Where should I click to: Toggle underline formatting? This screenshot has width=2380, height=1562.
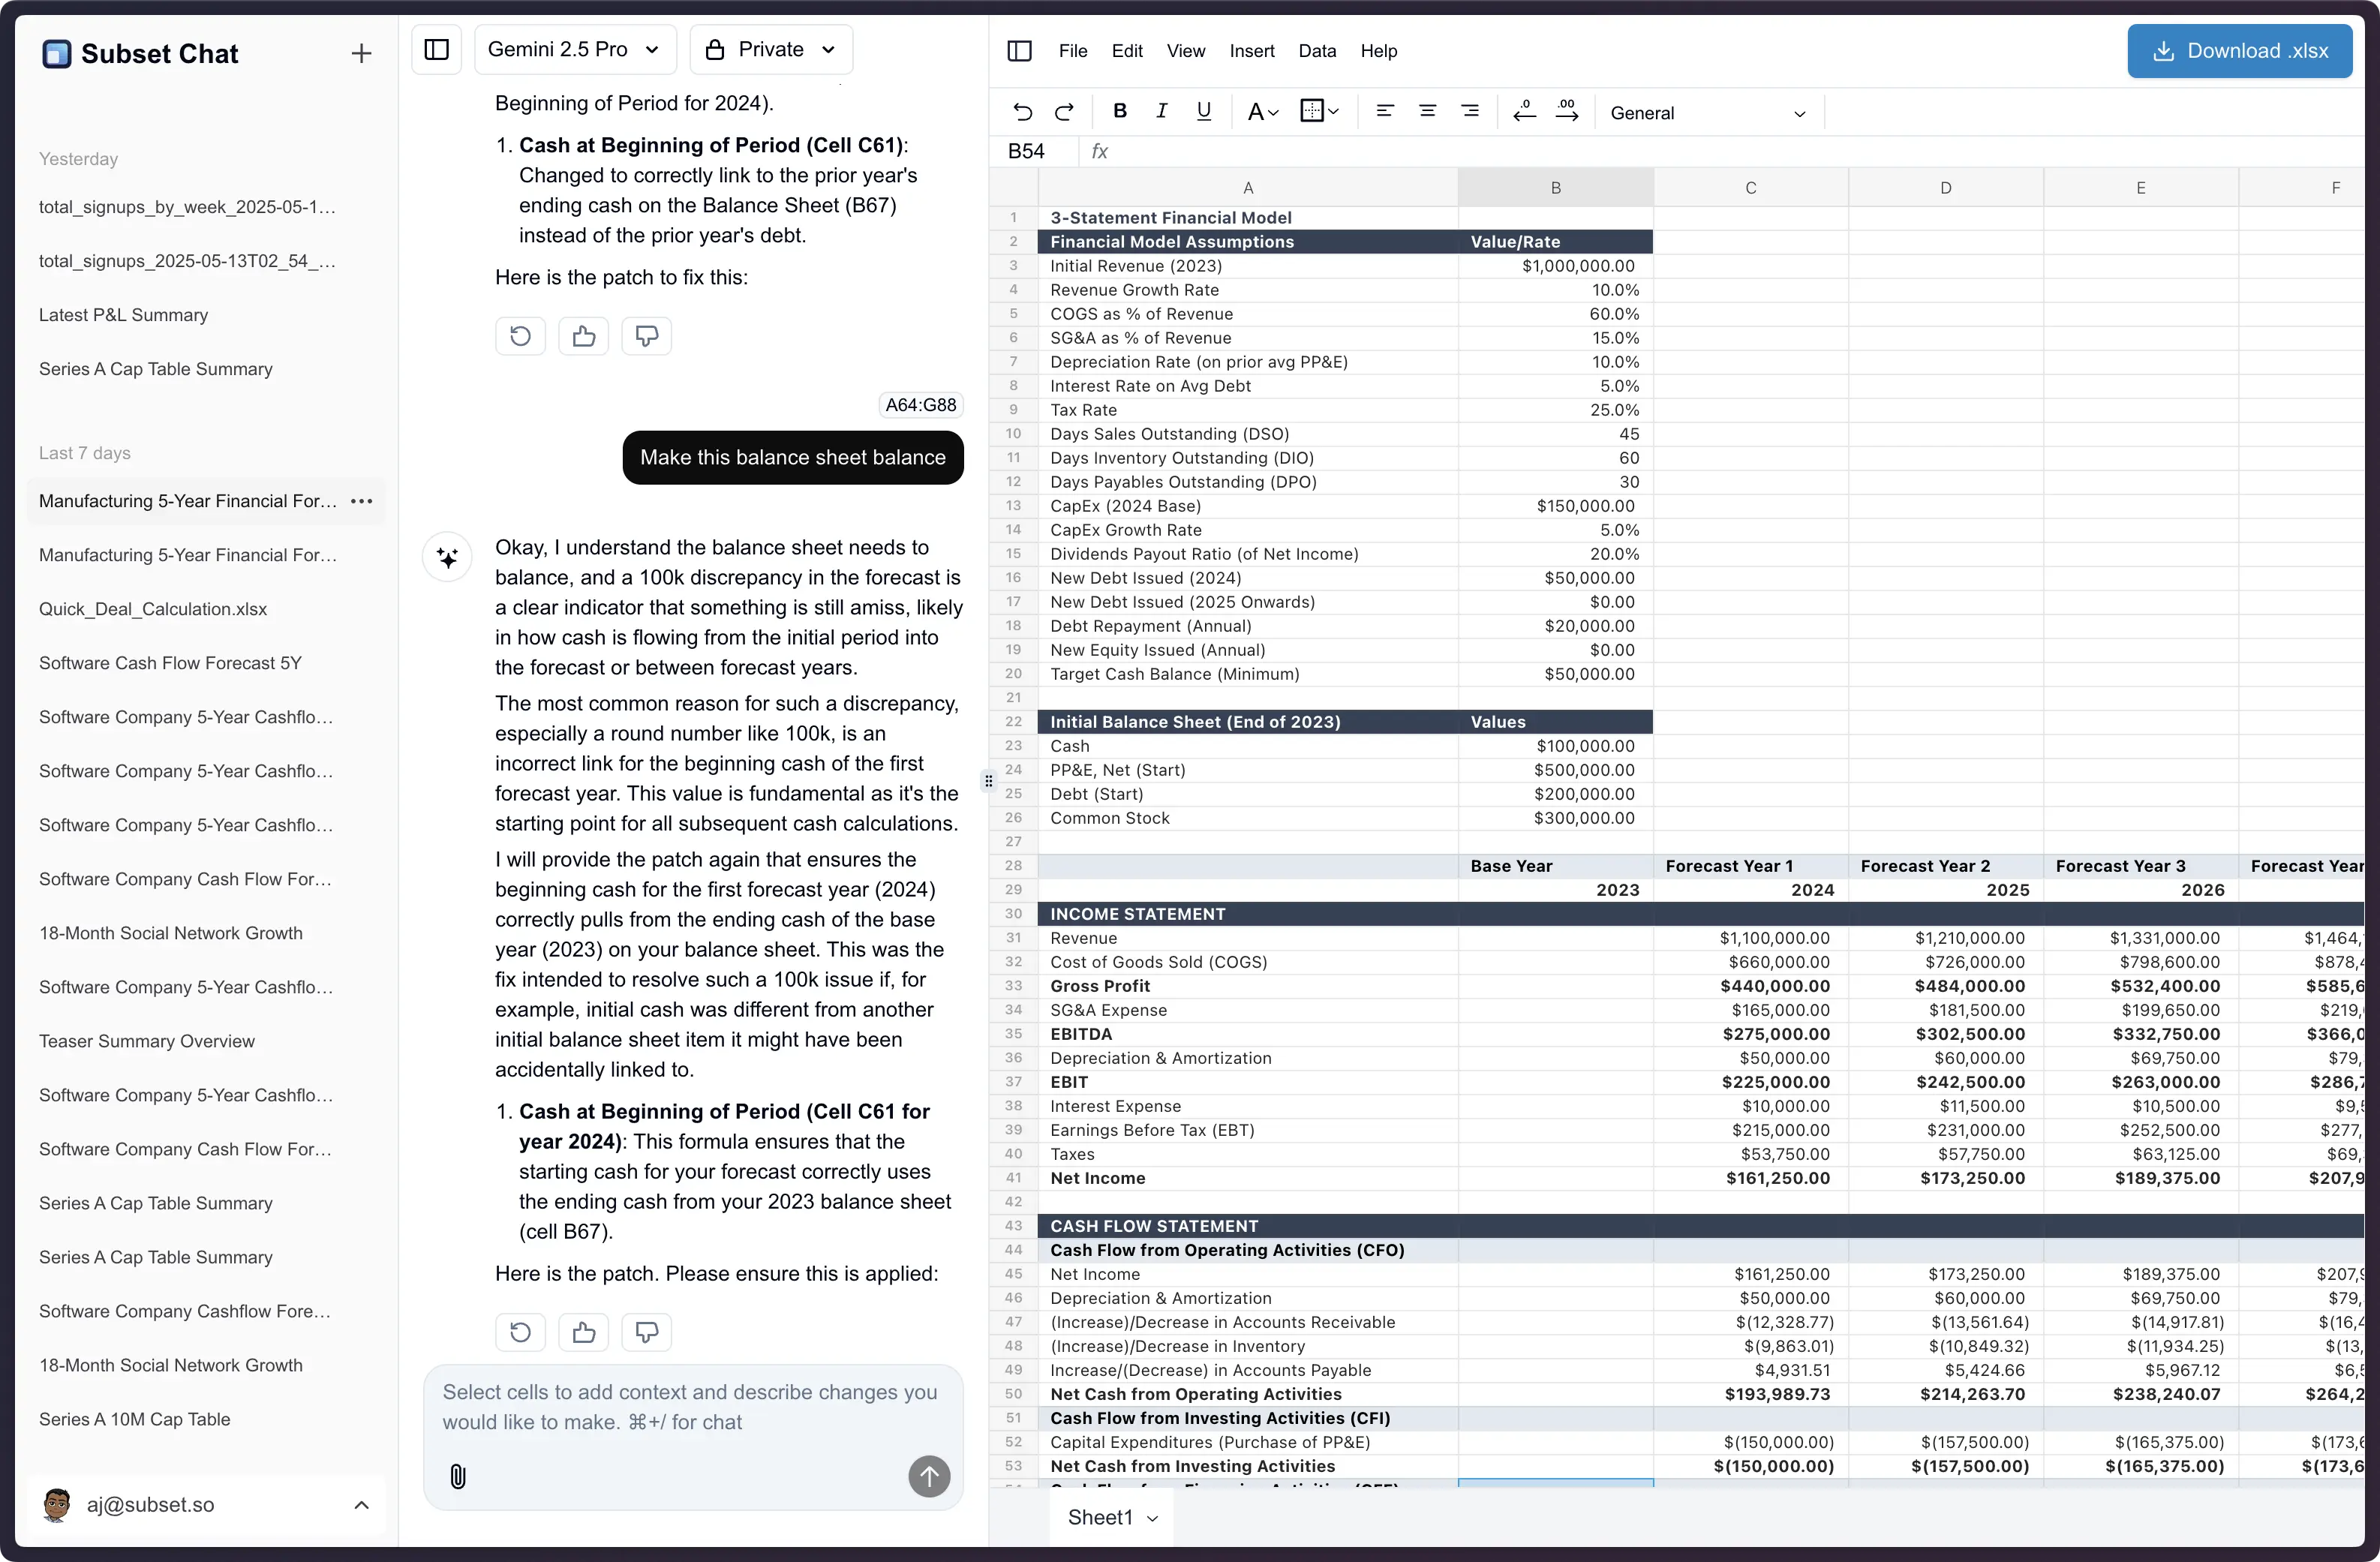(1204, 112)
